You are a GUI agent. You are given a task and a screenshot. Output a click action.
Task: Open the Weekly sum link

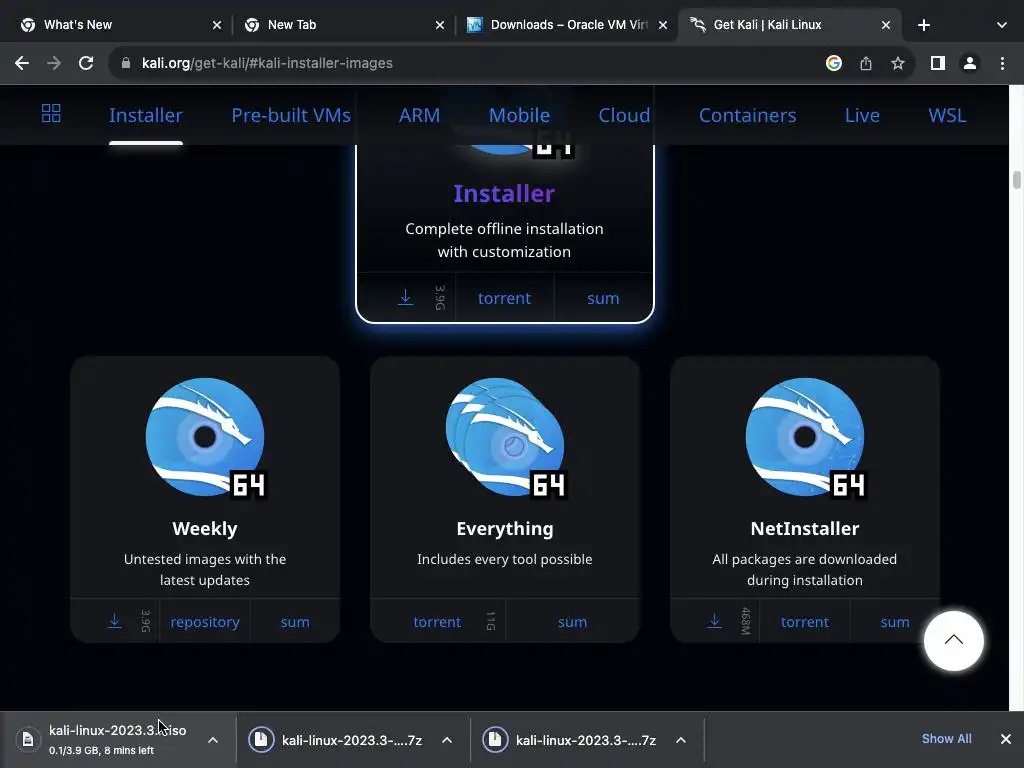pos(295,622)
